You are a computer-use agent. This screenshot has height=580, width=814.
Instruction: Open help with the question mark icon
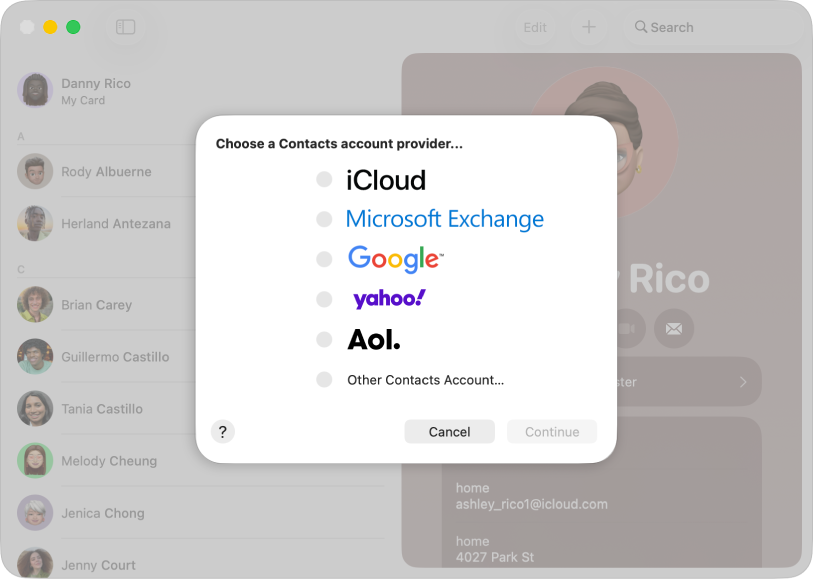coord(223,431)
